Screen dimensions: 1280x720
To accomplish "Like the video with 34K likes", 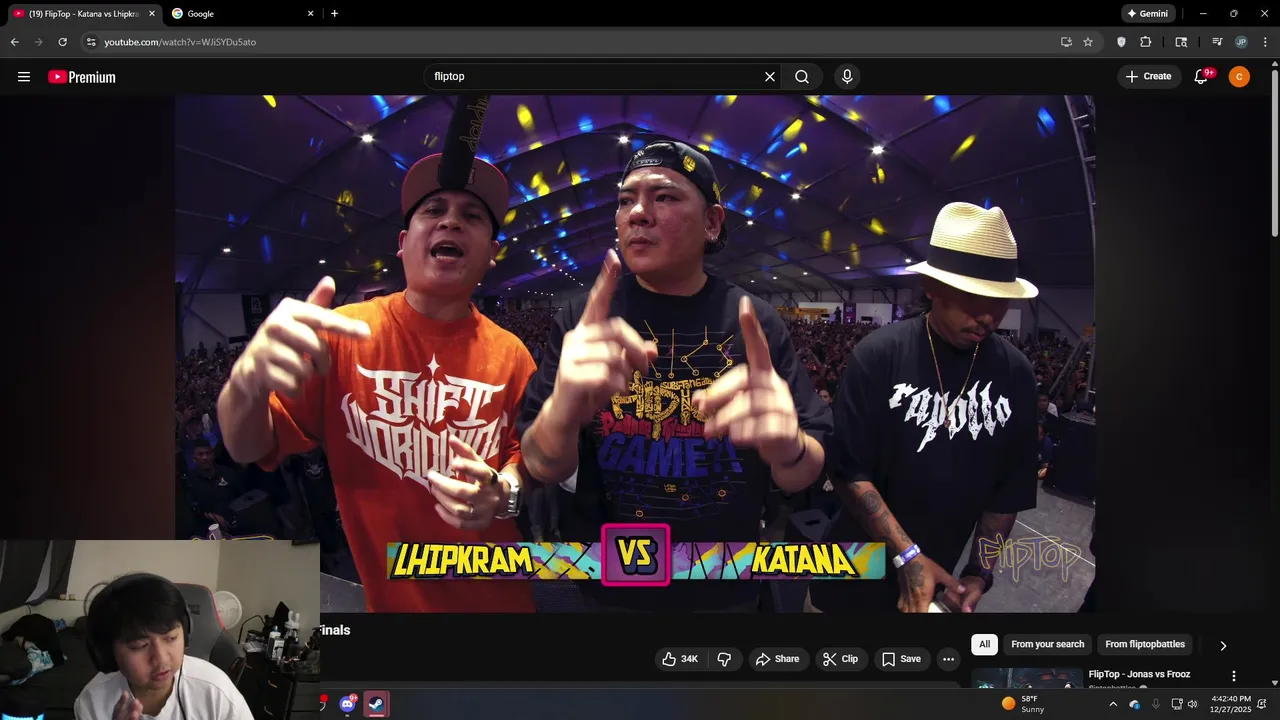I will (x=681, y=659).
